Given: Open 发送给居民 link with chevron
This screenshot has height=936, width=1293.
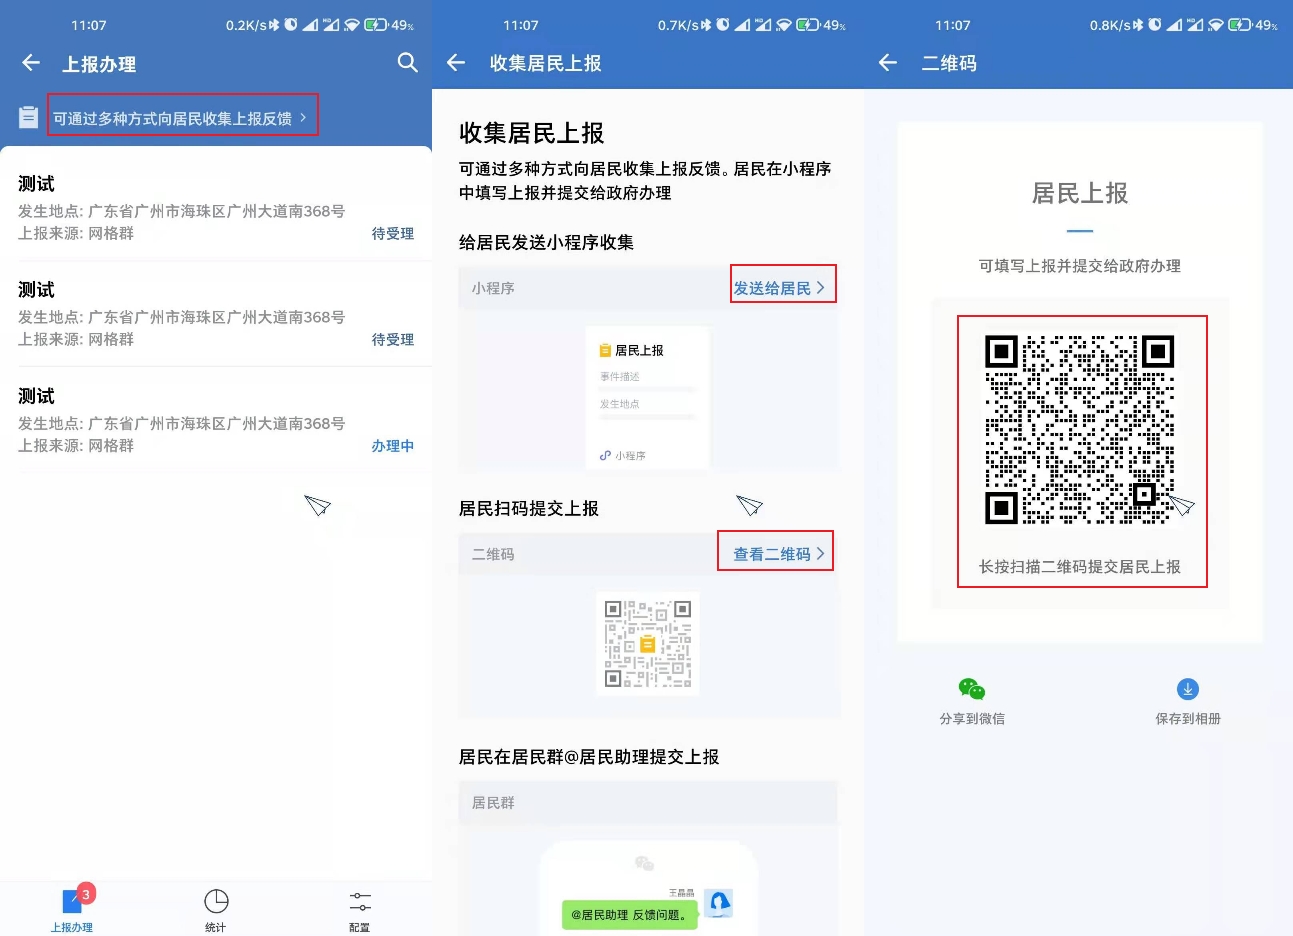Looking at the screenshot, I should pos(781,288).
